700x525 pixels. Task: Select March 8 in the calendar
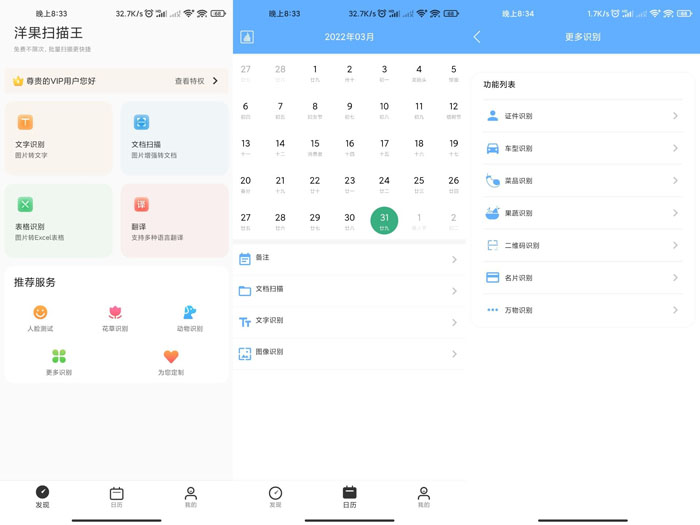point(315,109)
